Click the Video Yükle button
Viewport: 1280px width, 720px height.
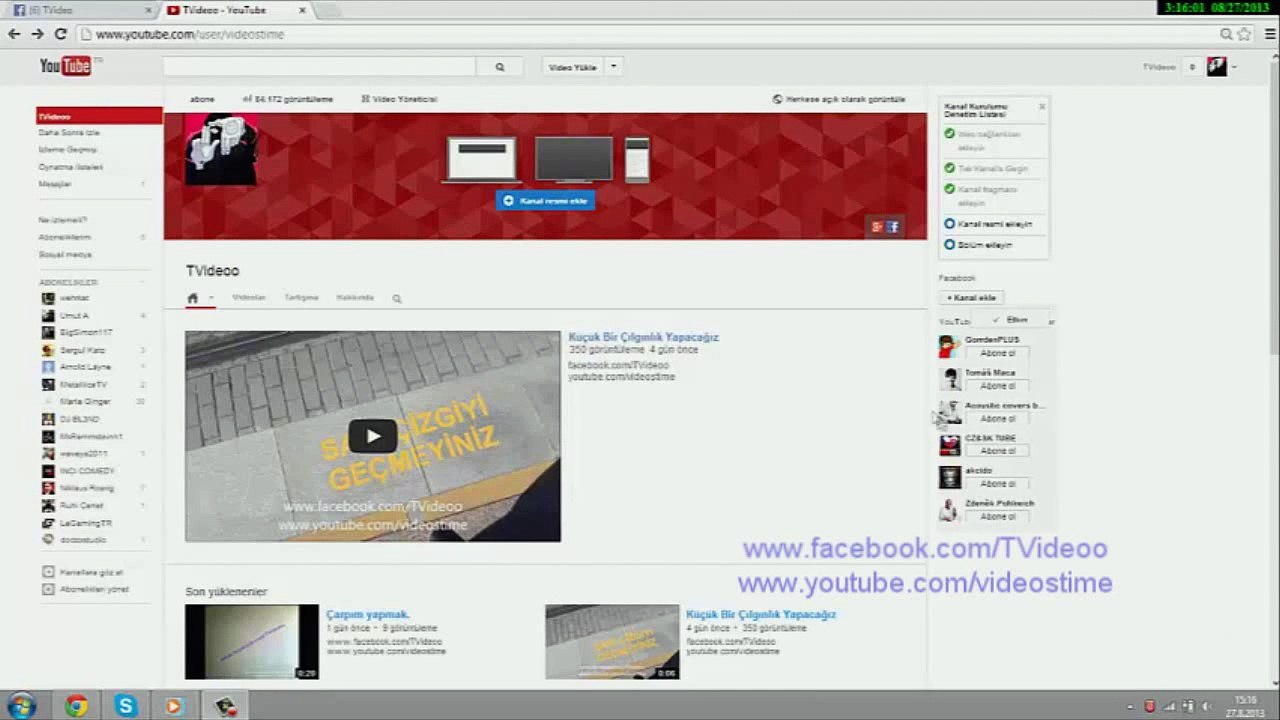point(573,67)
